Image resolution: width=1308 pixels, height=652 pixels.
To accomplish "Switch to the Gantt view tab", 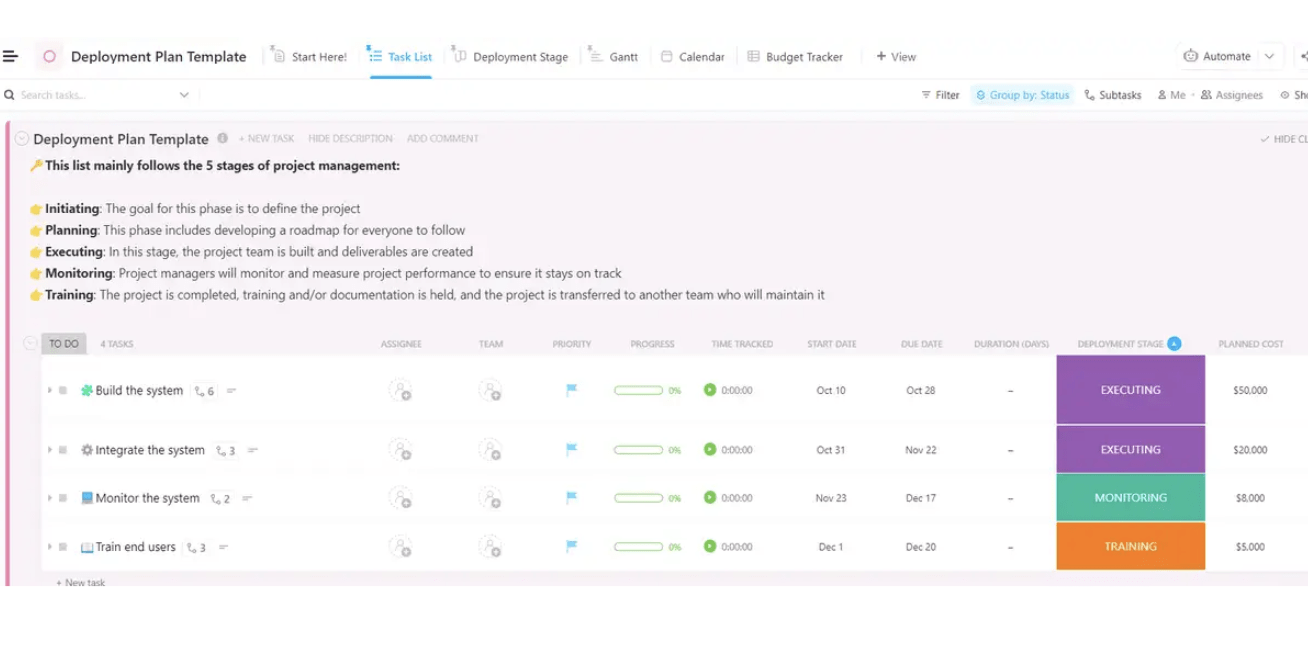I will 613,57.
